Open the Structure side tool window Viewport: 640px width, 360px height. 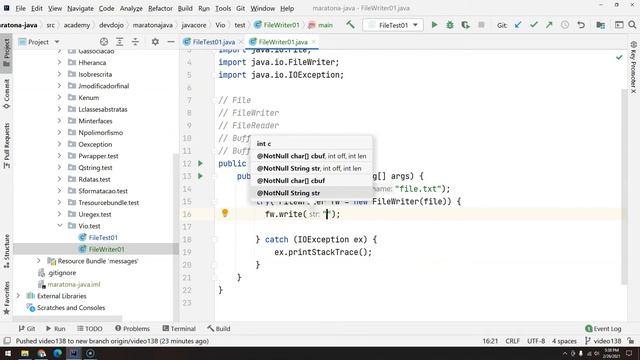[7, 251]
